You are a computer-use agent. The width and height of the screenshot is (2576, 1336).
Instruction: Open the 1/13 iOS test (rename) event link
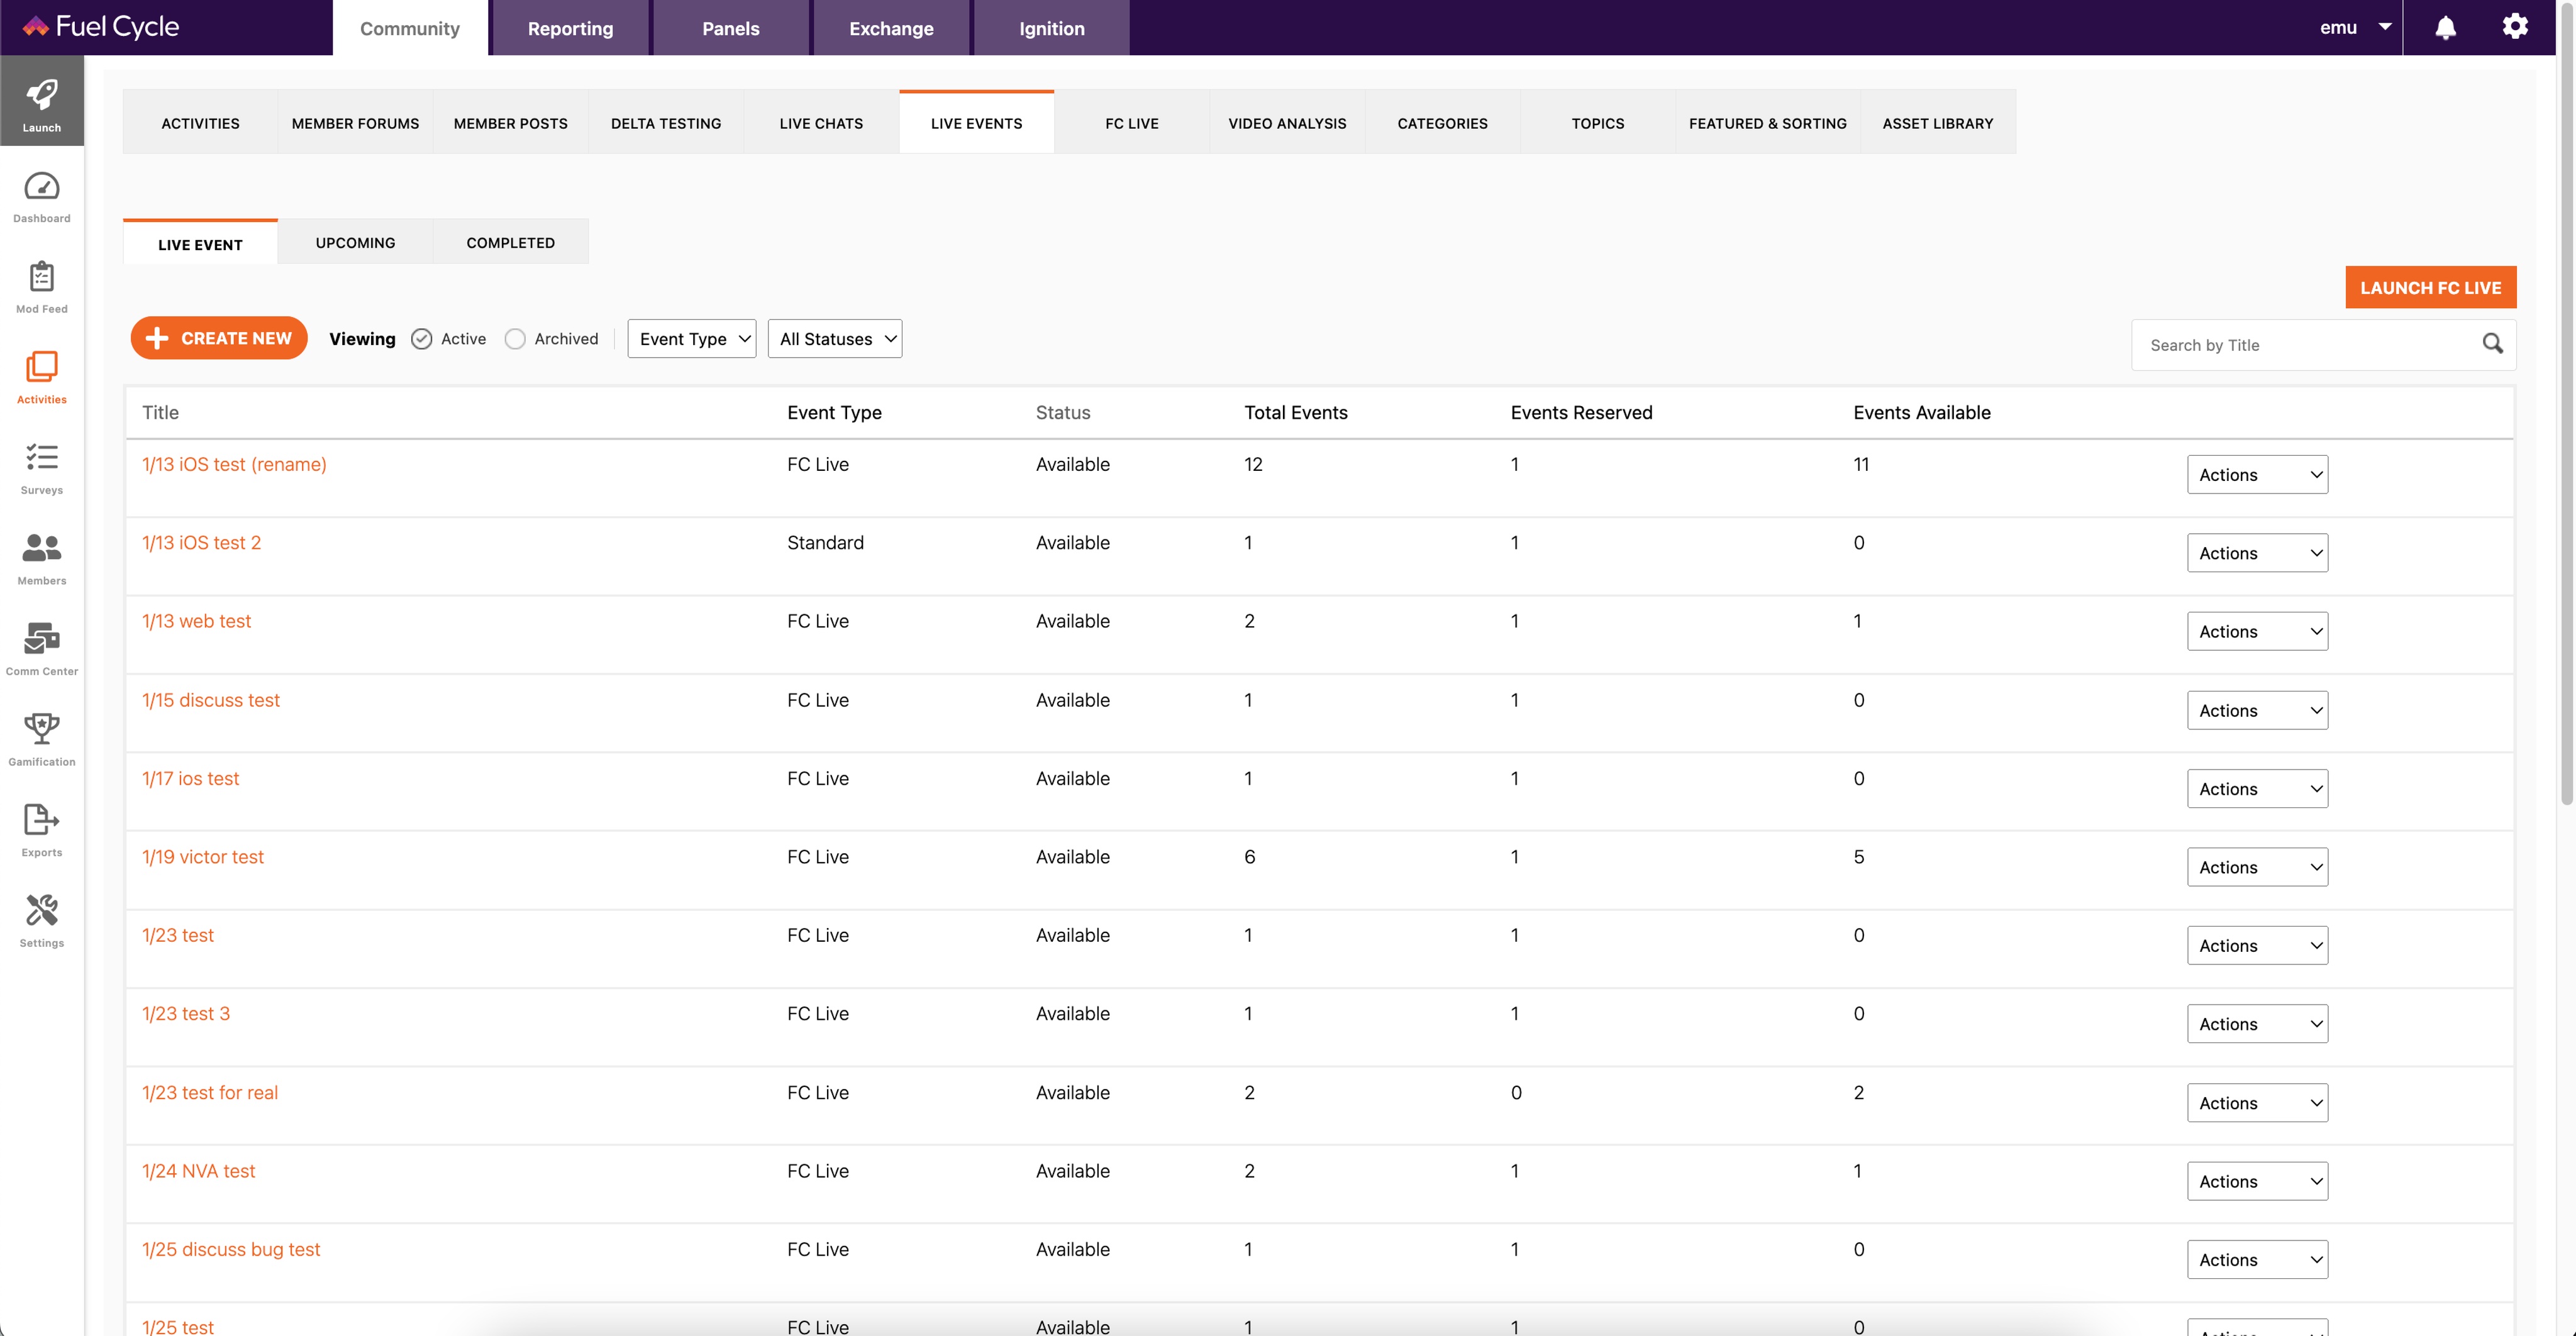[x=234, y=464]
